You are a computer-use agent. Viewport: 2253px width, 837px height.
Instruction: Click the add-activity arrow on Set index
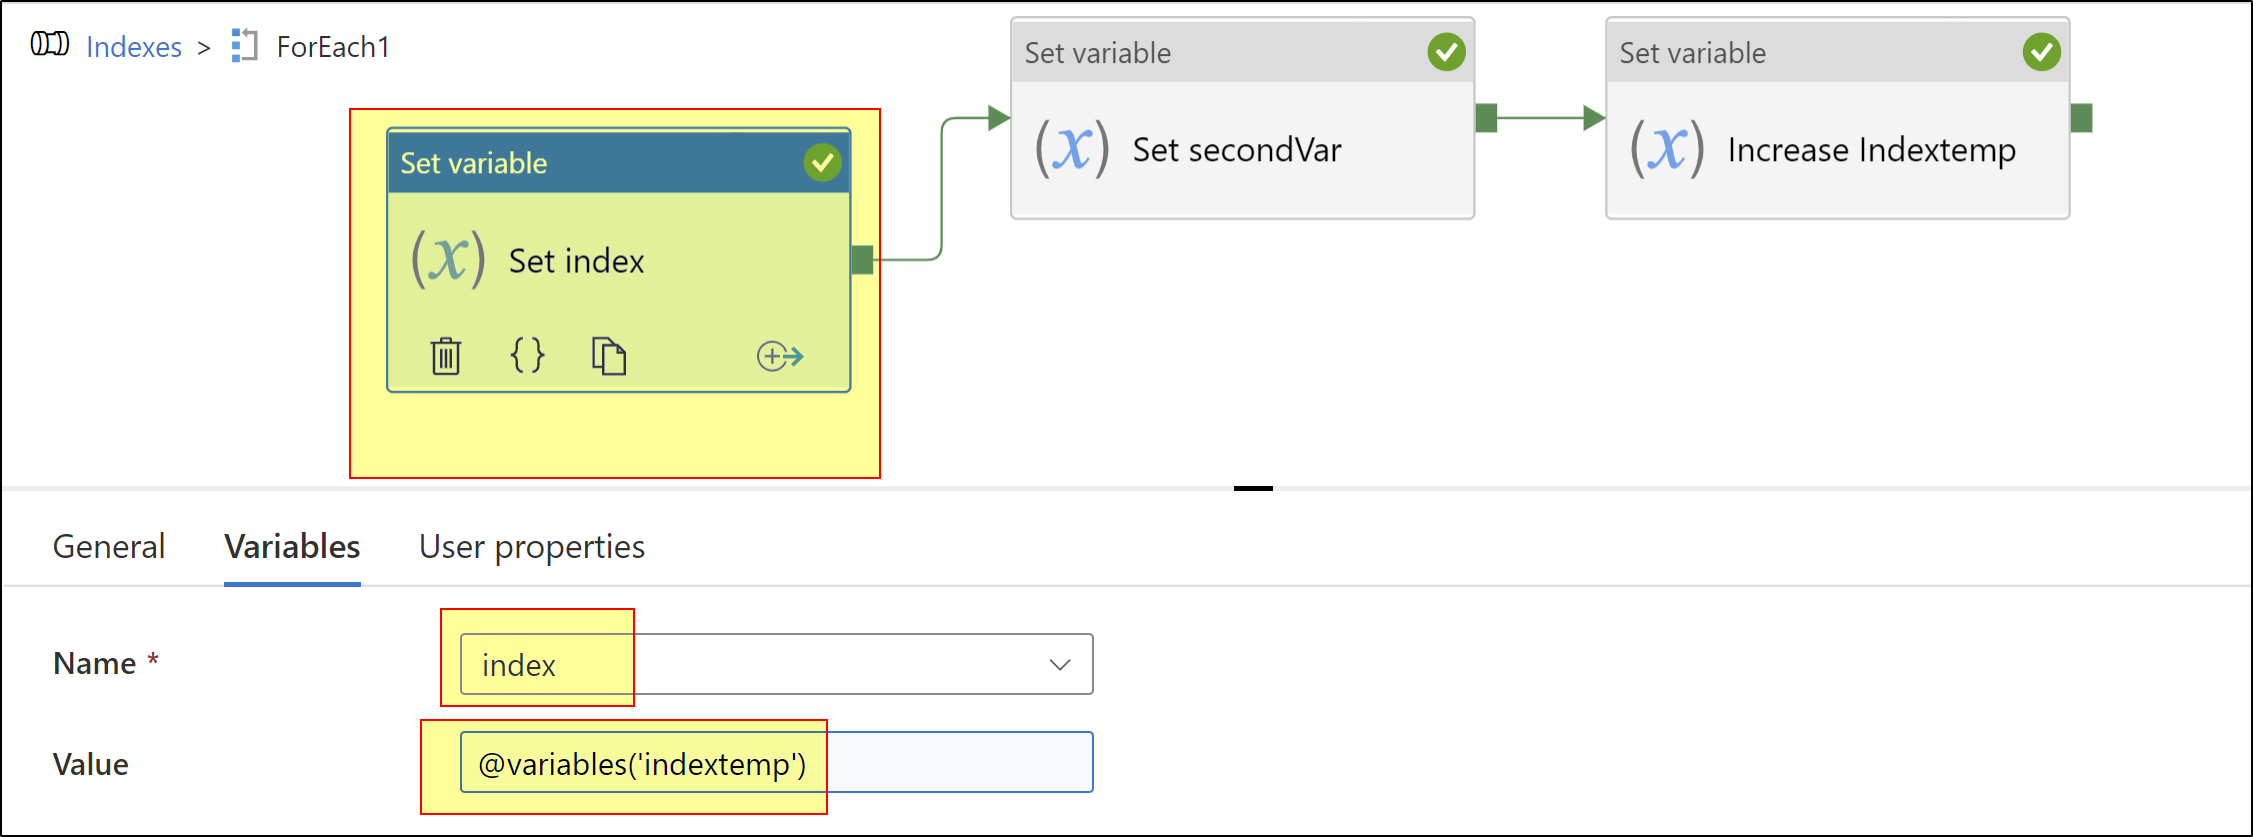point(780,356)
